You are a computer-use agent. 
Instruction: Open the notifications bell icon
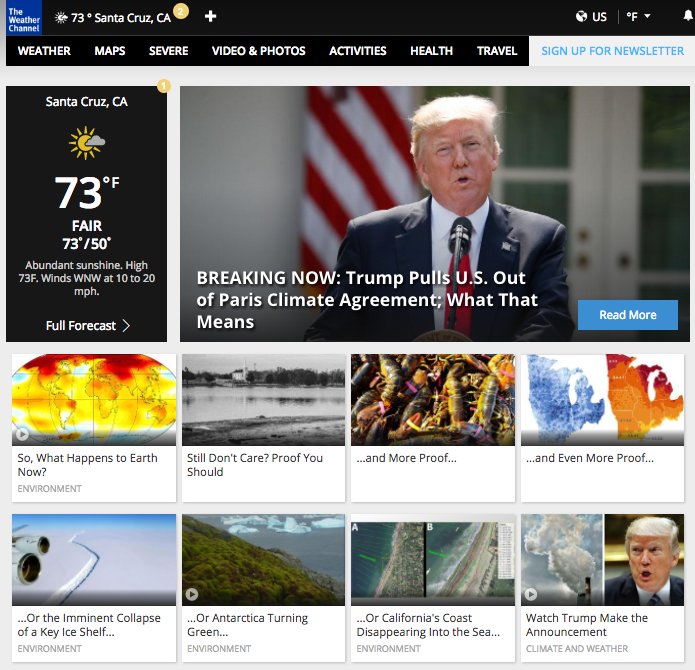pyautogui.click(x=688, y=16)
